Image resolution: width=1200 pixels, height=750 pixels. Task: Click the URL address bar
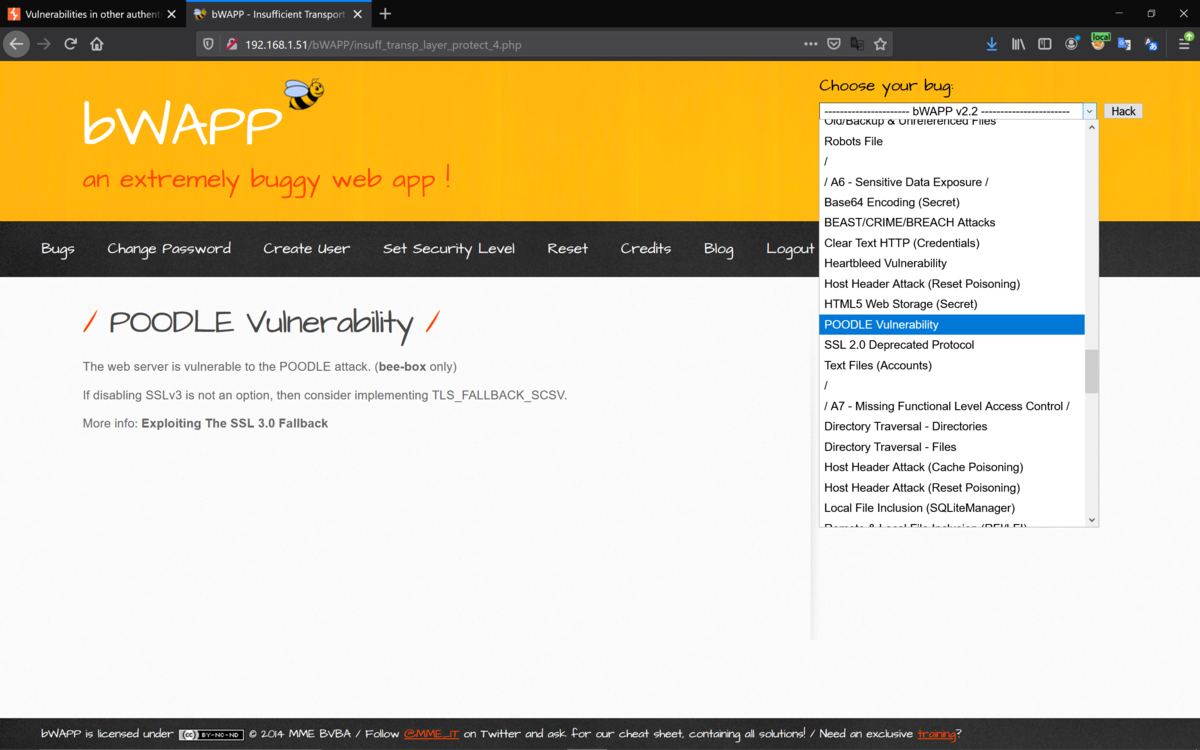[x=520, y=44]
